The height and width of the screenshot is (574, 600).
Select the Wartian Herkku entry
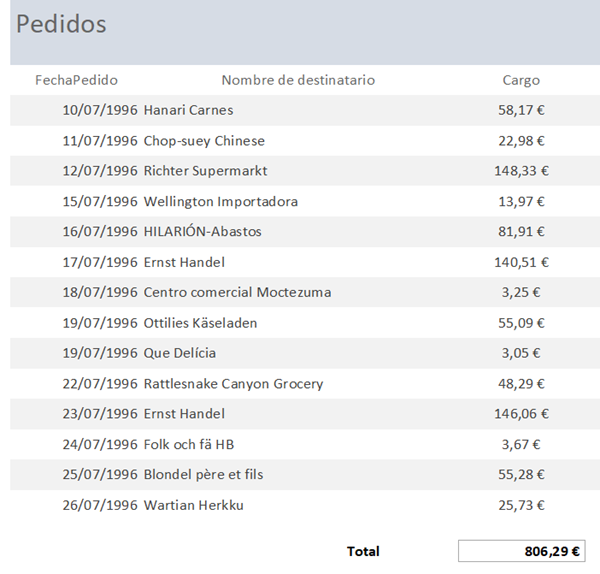[x=193, y=505]
